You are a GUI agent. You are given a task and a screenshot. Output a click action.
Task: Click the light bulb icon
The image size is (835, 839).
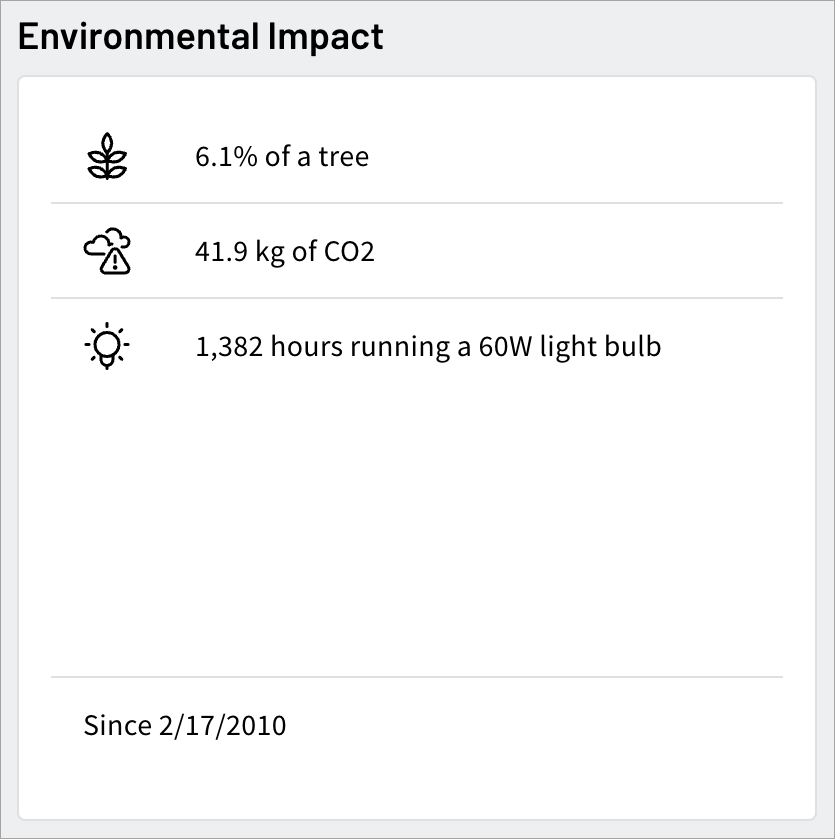(107, 346)
